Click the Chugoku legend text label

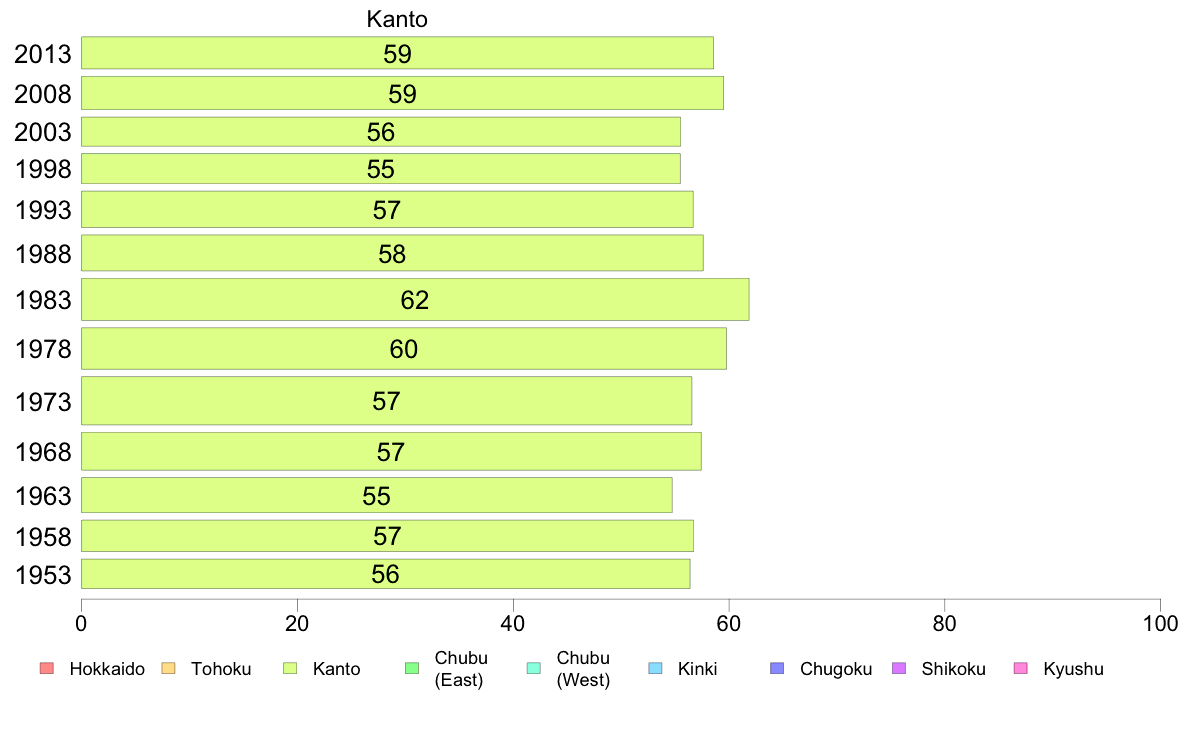coord(836,669)
